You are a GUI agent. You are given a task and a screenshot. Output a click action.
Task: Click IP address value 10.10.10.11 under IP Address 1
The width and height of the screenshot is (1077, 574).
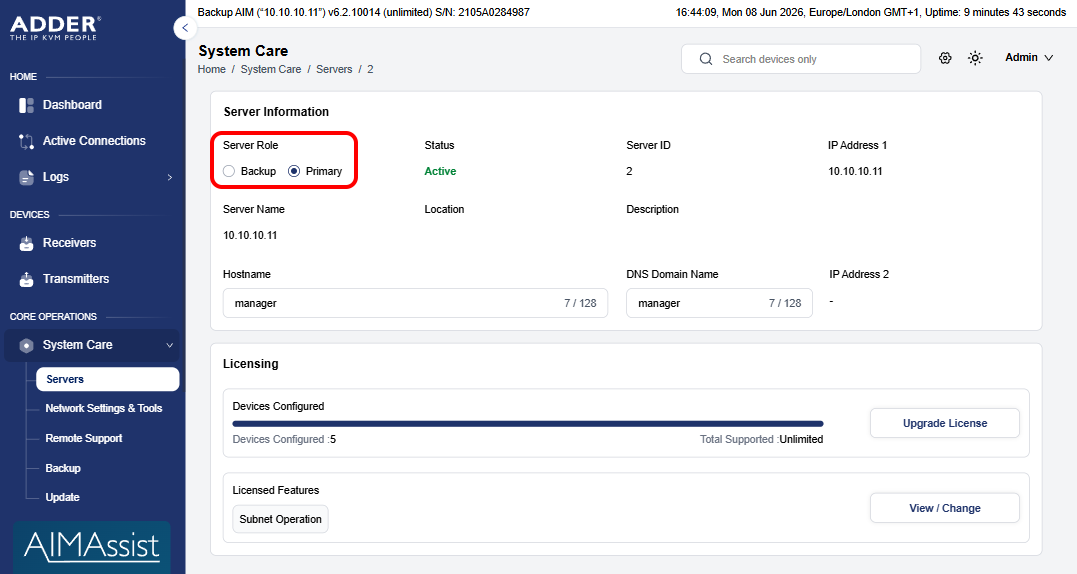(x=855, y=171)
